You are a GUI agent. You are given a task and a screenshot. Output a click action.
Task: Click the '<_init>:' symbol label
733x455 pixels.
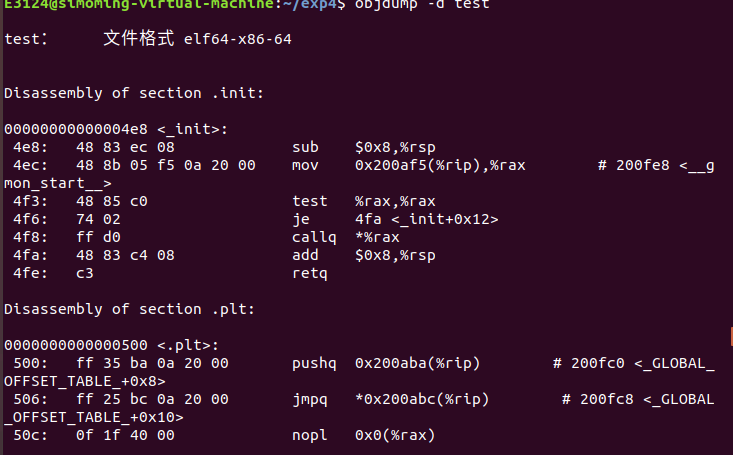[x=193, y=129]
